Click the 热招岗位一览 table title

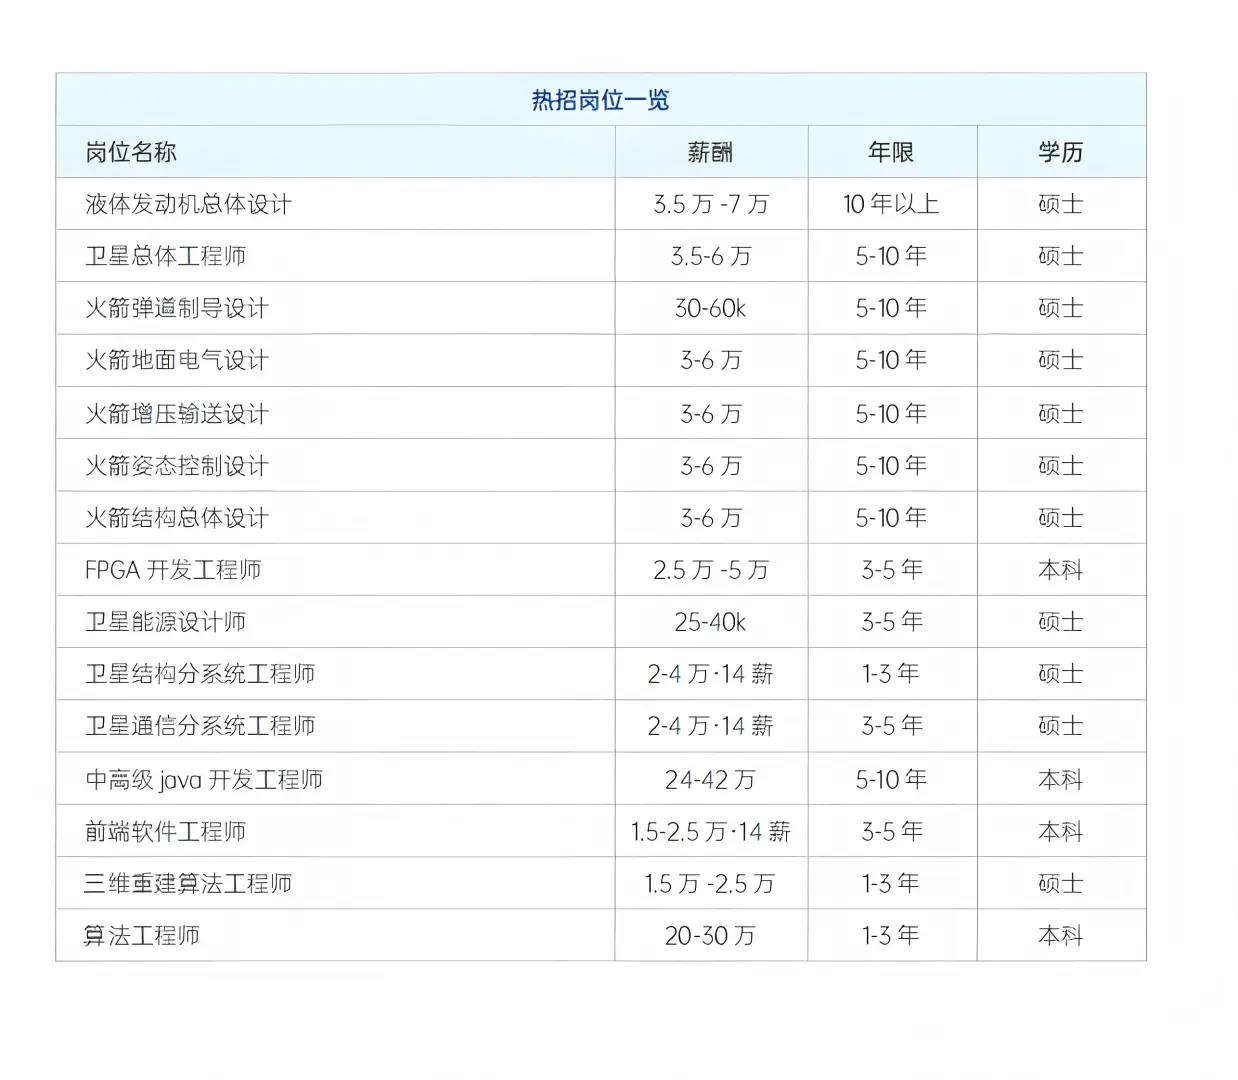600,100
